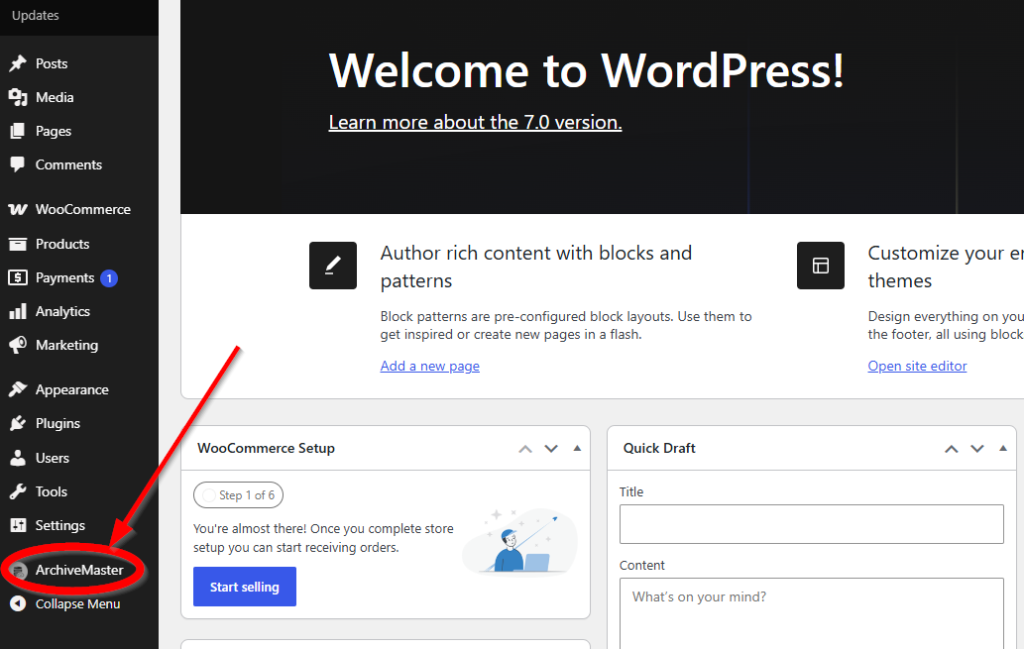
Task: Click the Open site editor link
Action: (x=917, y=366)
